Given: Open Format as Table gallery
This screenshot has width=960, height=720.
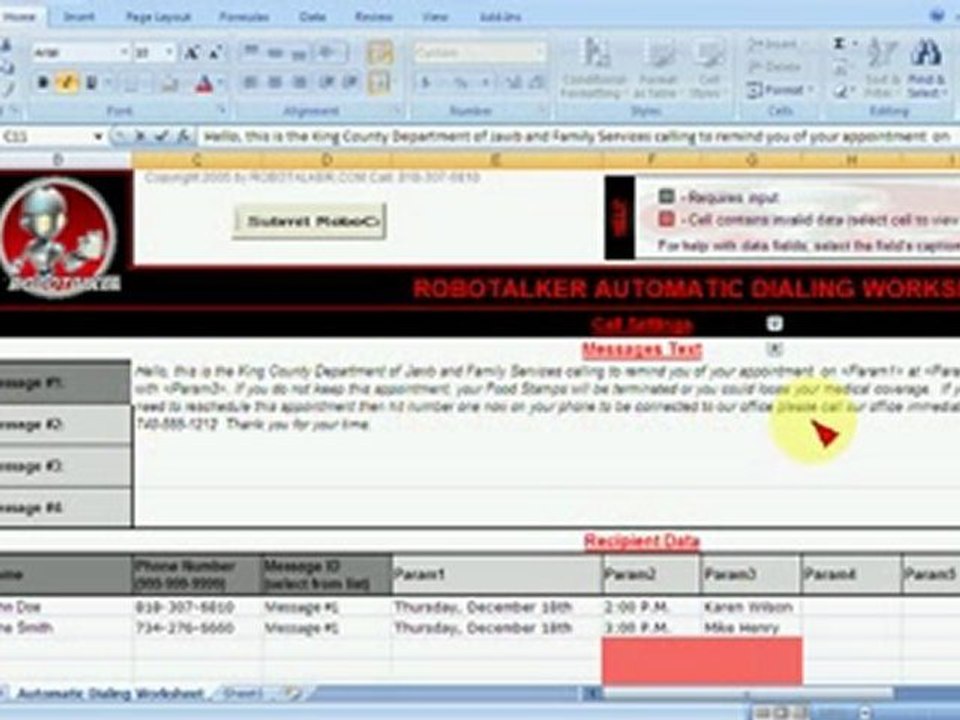Looking at the screenshot, I should pos(658,67).
